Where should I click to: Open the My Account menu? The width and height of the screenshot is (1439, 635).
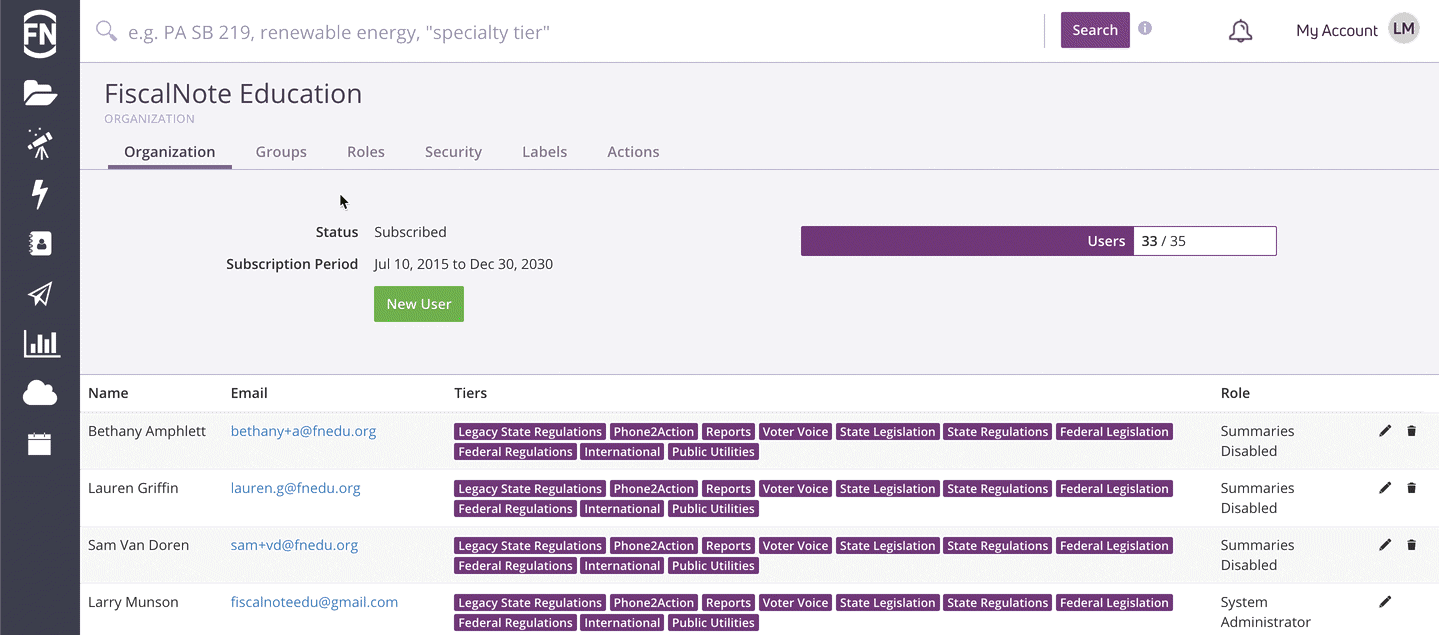[1337, 31]
